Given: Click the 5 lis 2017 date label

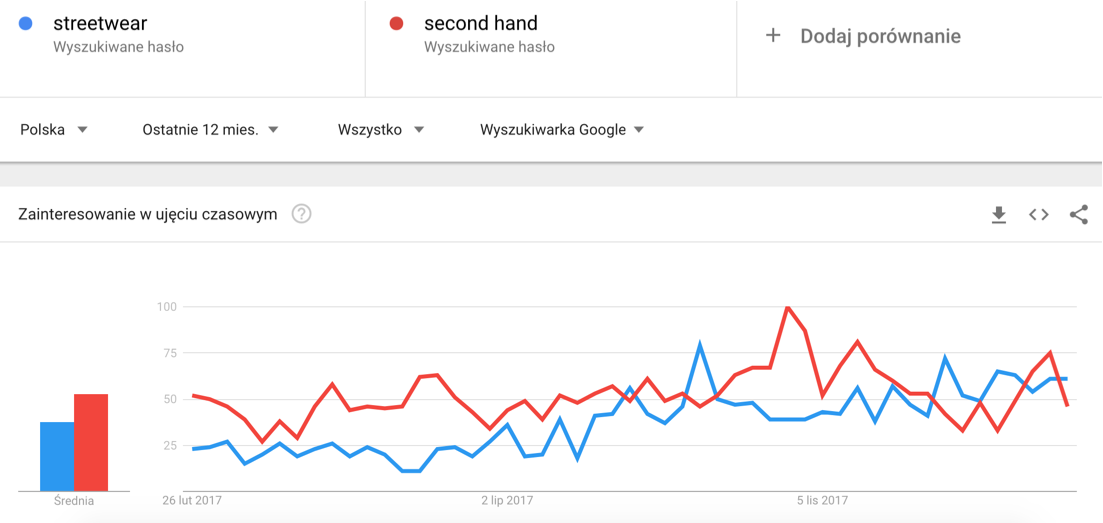Looking at the screenshot, I should coord(822,501).
